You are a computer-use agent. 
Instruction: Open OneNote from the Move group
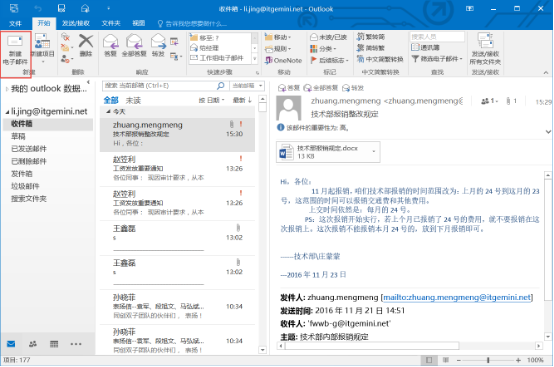(283, 60)
